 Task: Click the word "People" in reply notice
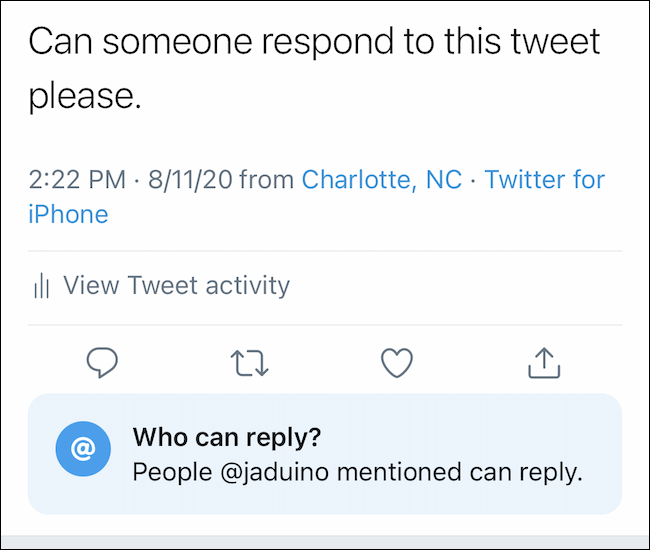(x=166, y=472)
